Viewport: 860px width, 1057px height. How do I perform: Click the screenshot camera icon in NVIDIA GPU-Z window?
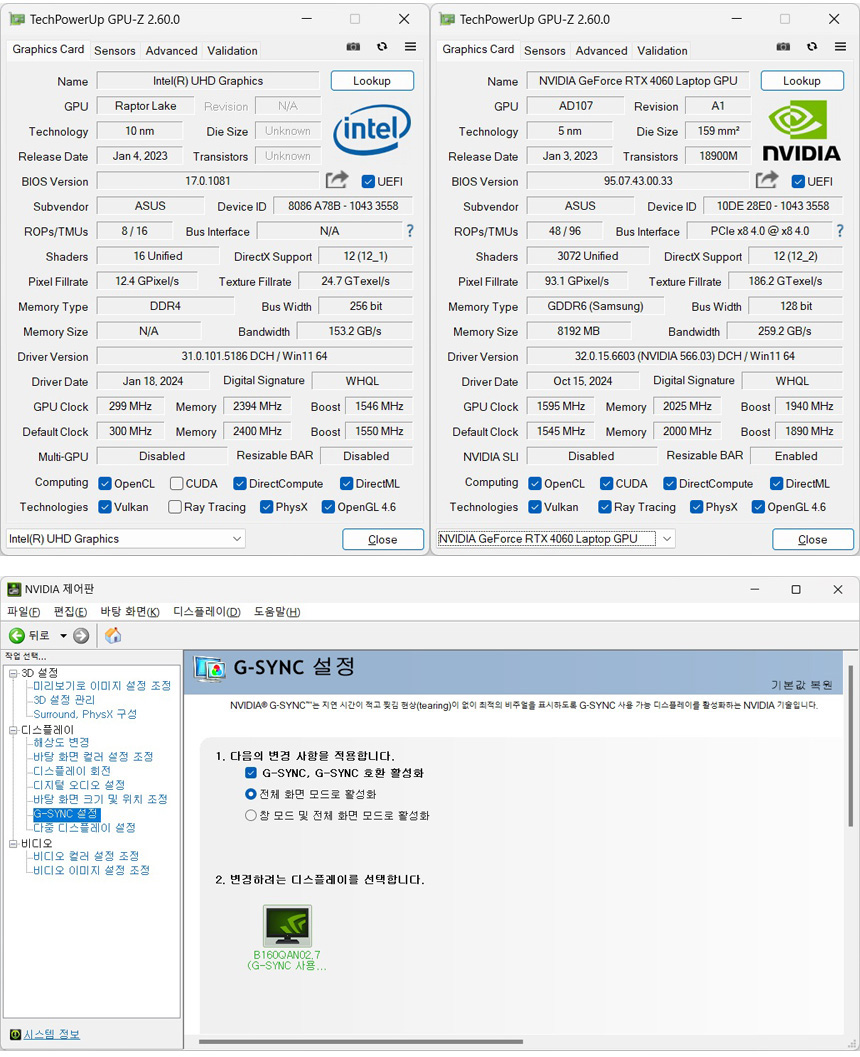[x=783, y=47]
